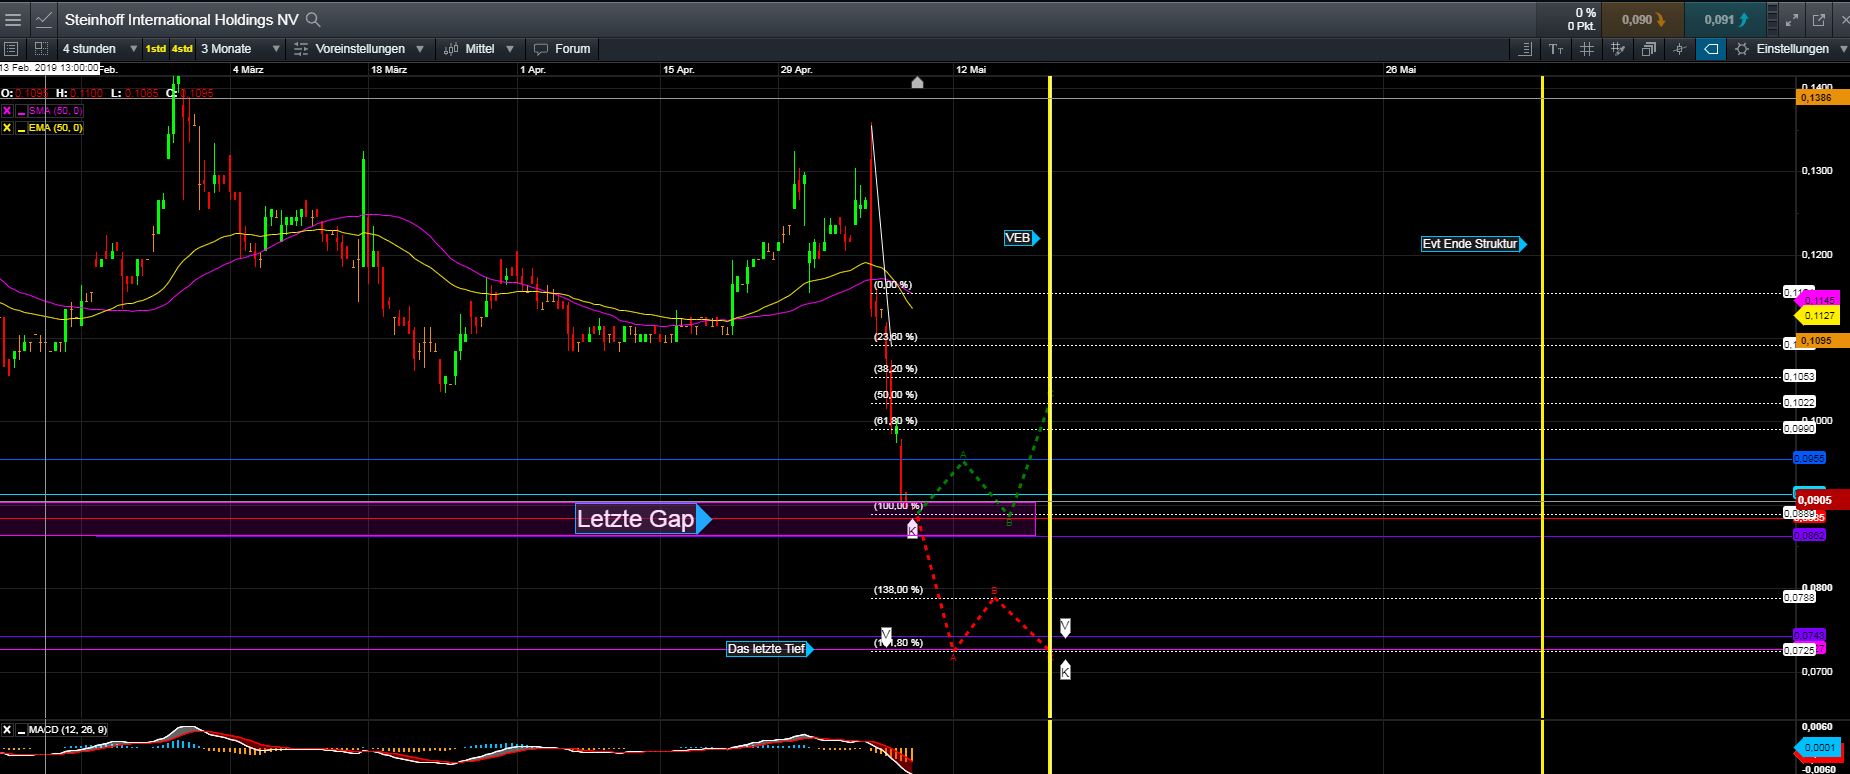Viewport: 1850px width, 774px height.
Task: Click the 0,1022 Fibonacci price label
Action: 1800,402
